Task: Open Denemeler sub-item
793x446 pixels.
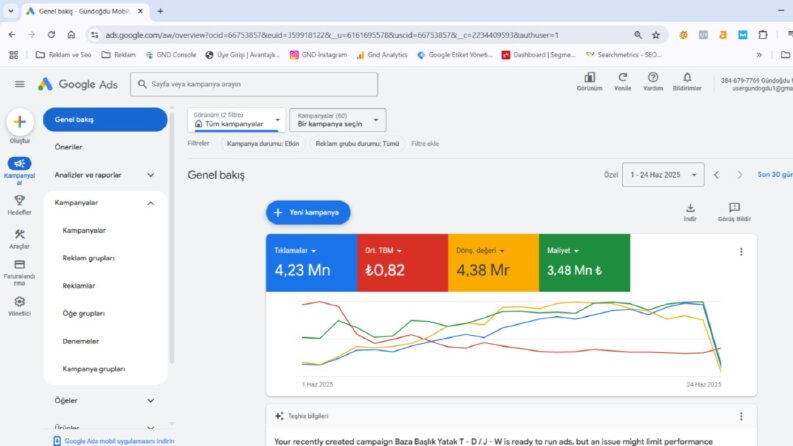Action: [x=80, y=341]
